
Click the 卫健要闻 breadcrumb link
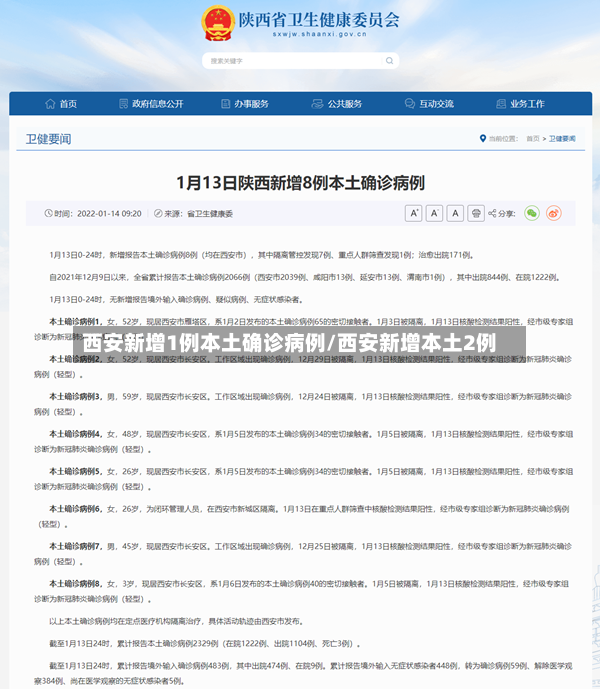(562, 139)
